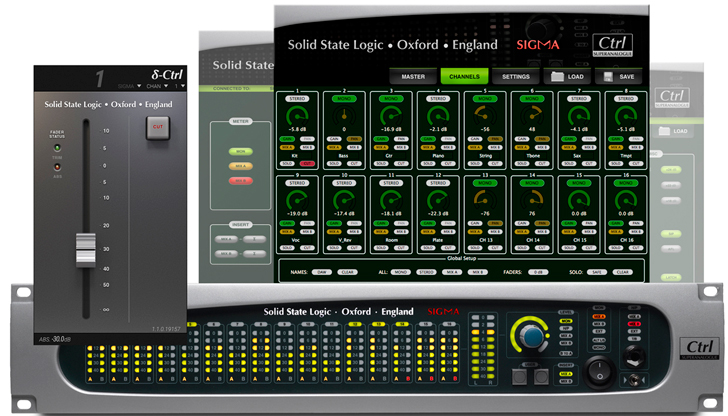This screenshot has width=728, height=416.
Task: Toggle MIX B on String channel
Action: [x=495, y=147]
